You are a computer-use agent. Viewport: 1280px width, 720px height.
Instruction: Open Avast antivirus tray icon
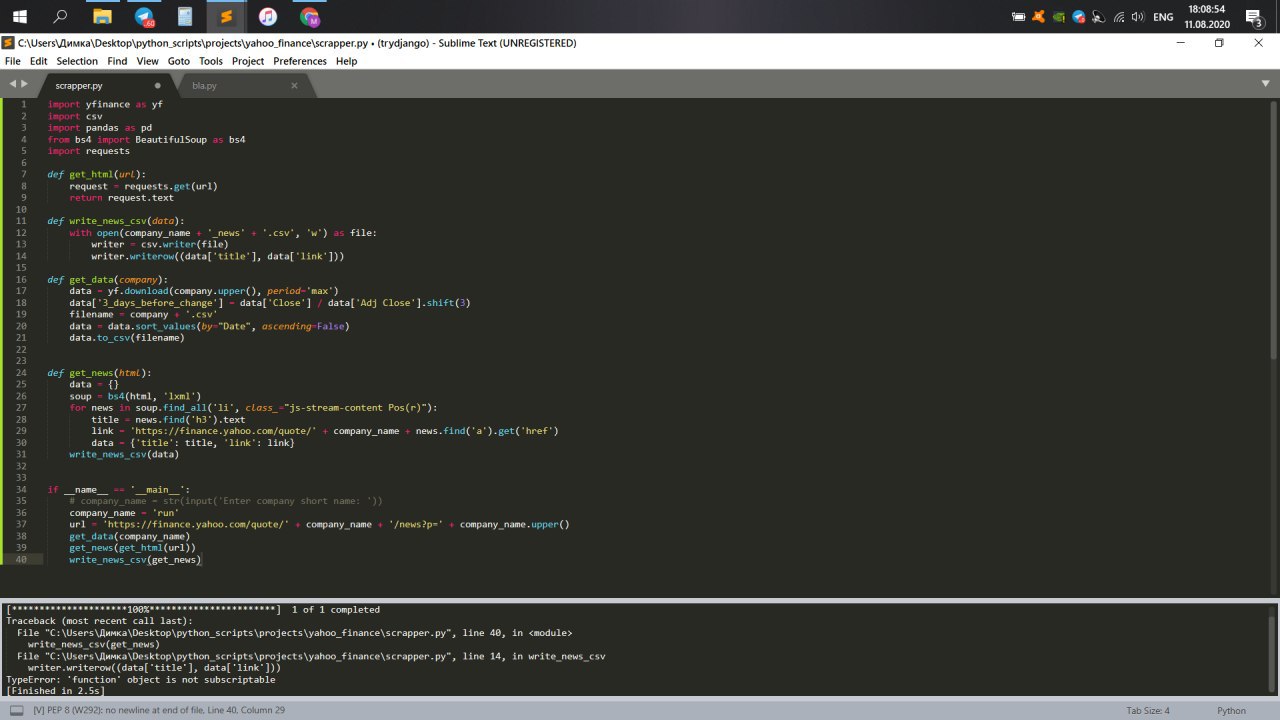(x=1039, y=17)
